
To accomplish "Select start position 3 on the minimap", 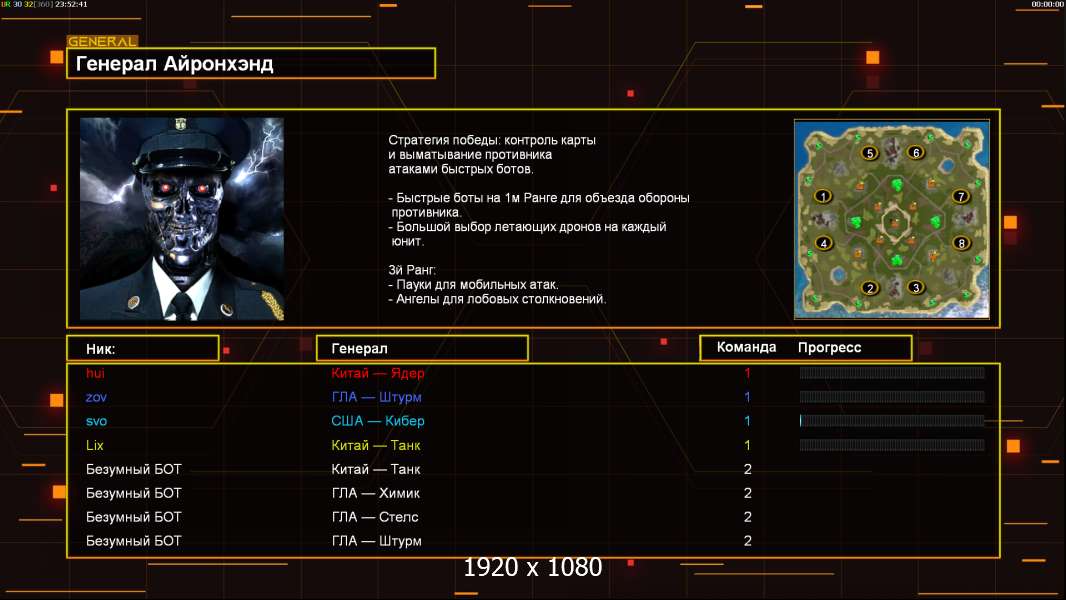I will pyautogui.click(x=916, y=287).
